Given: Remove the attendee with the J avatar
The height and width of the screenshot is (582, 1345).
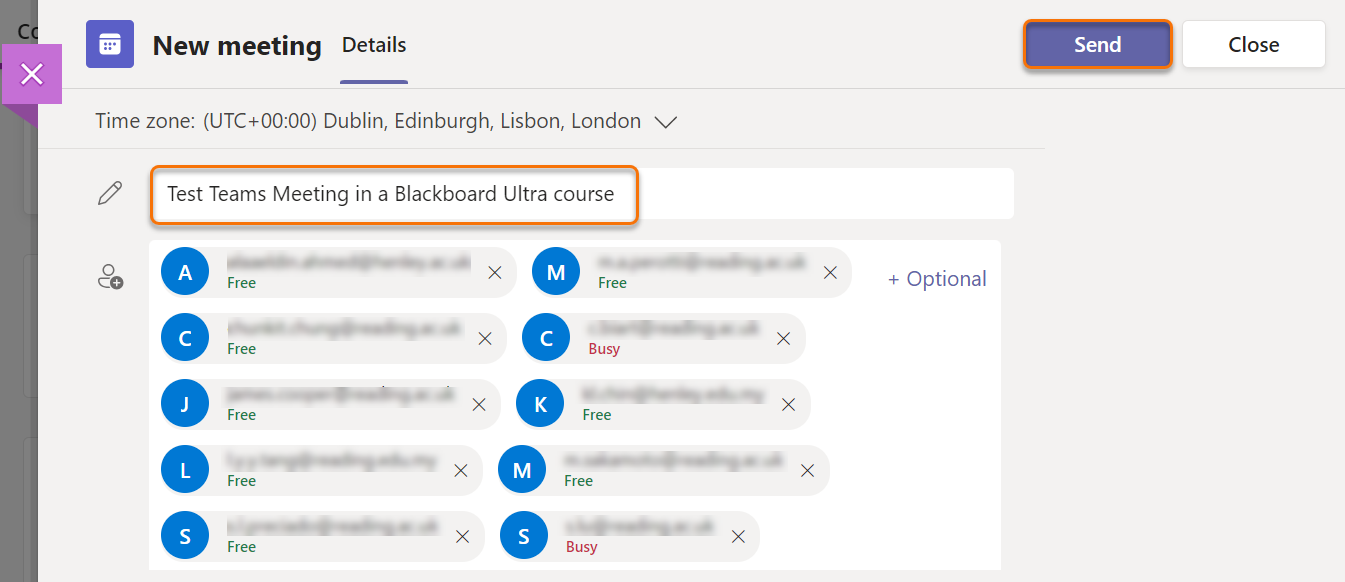Looking at the screenshot, I should [x=479, y=404].
